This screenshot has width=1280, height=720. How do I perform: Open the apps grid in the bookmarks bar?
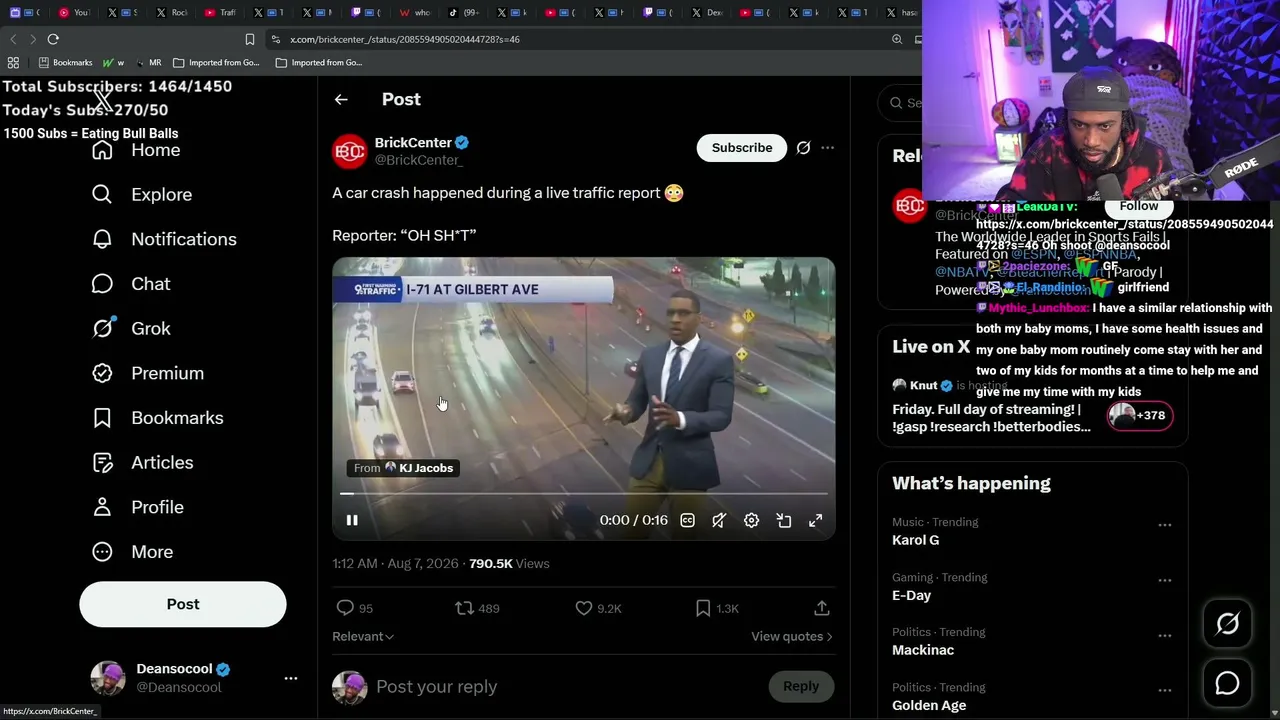13,62
